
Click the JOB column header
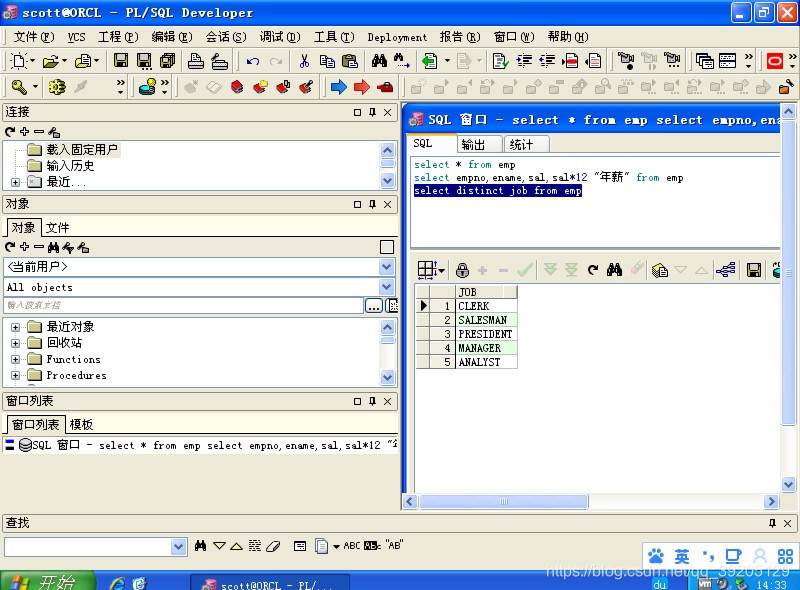coord(486,292)
